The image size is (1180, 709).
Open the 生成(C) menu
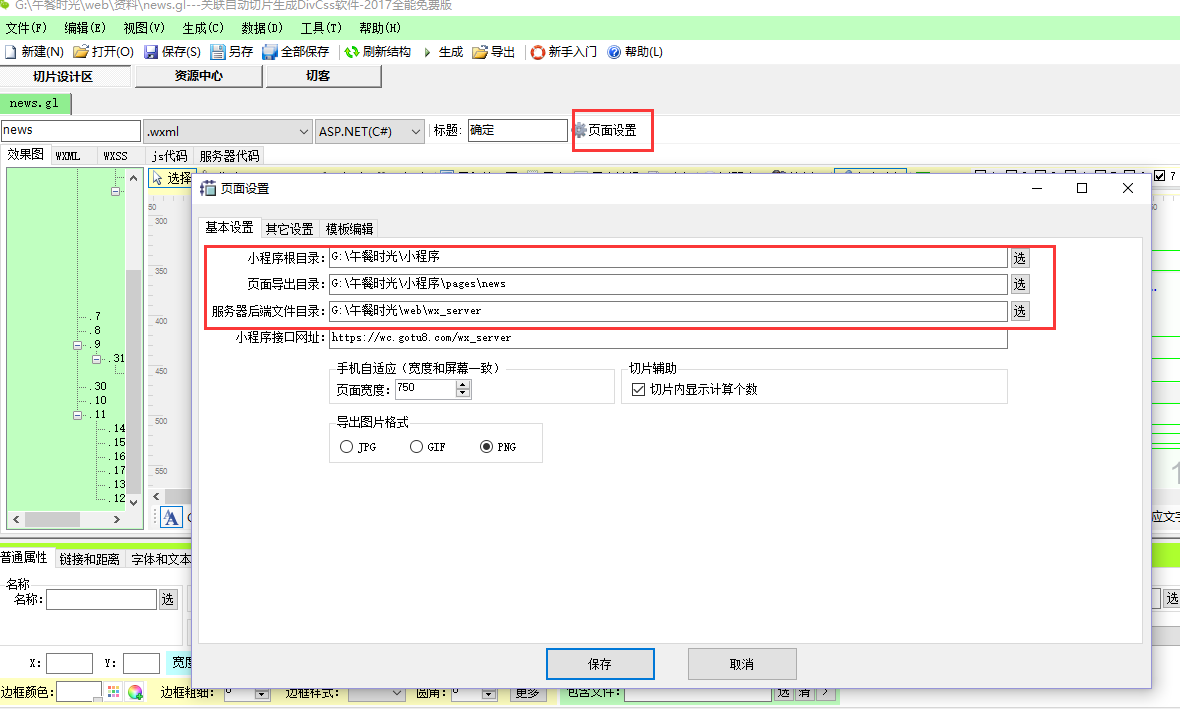point(203,28)
